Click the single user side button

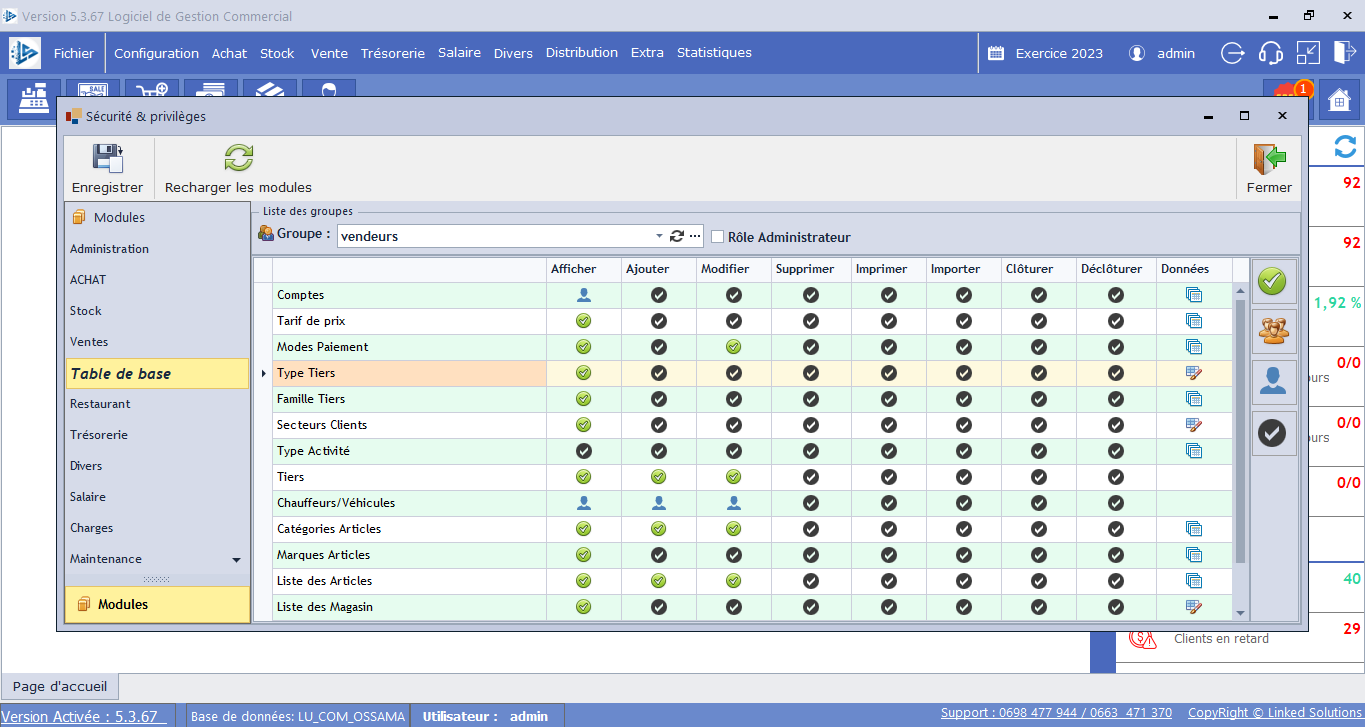point(1273,382)
